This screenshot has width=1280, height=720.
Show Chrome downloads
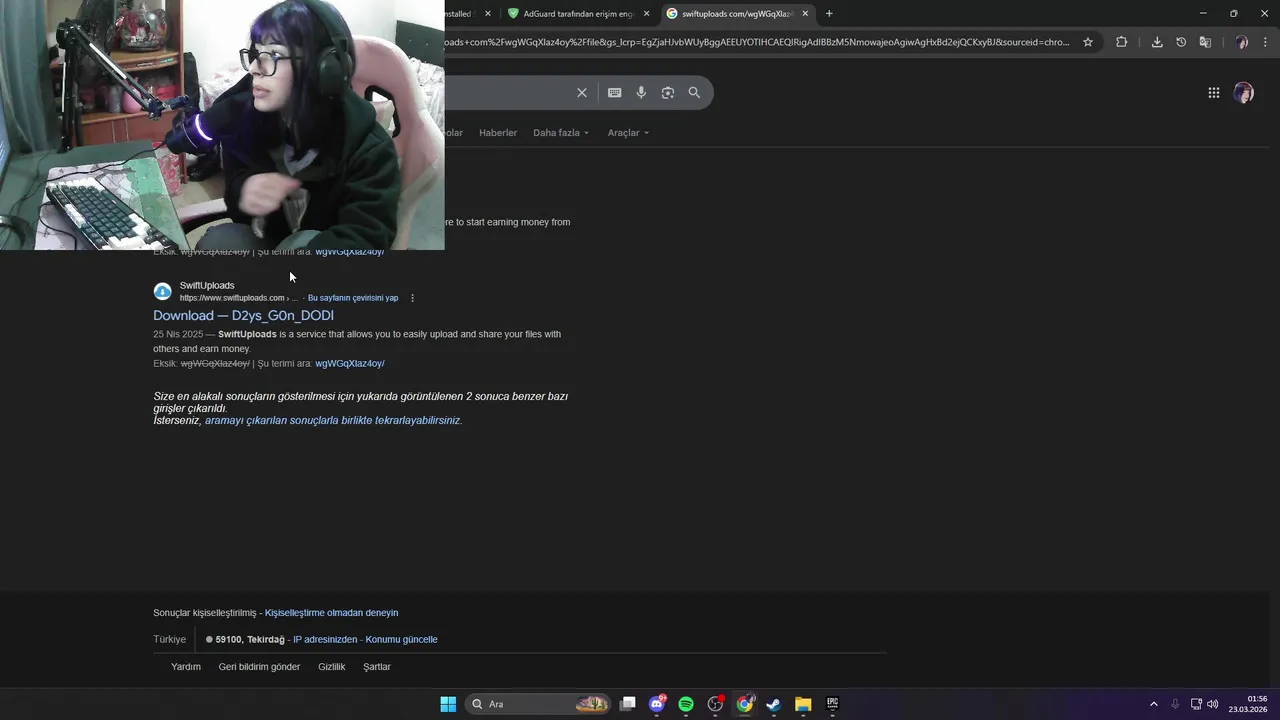[x=1157, y=42]
